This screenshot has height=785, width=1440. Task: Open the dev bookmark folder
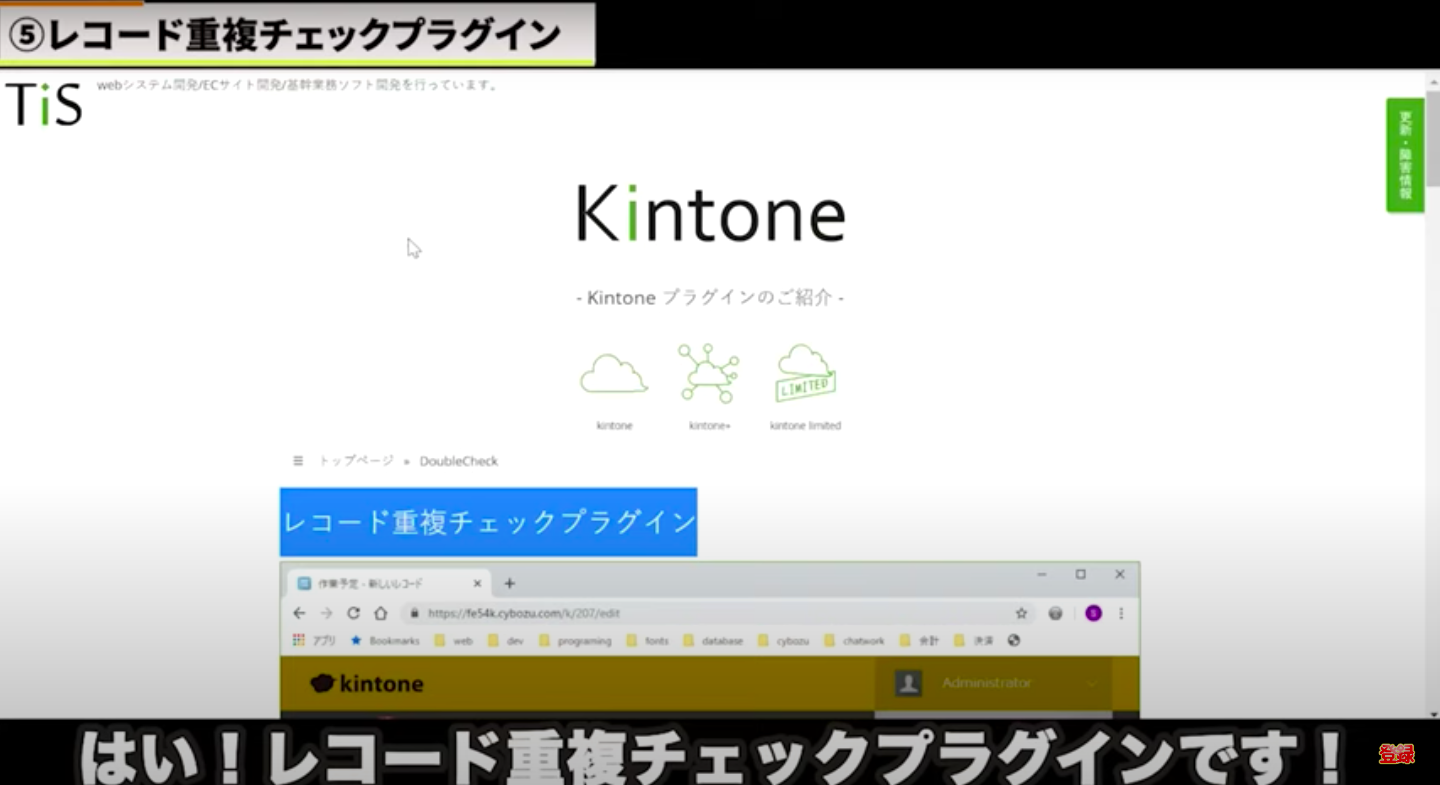pyautogui.click(x=506, y=641)
